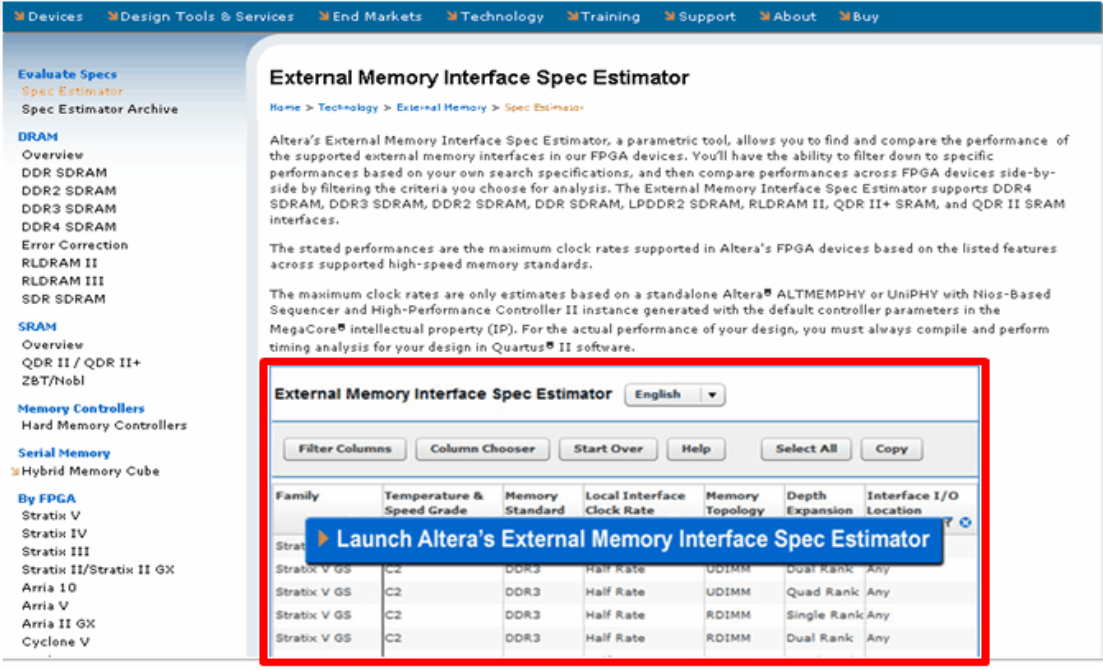
Task: Click the arrow icon beside Hybrid Memory Cube
Action: 15,471
